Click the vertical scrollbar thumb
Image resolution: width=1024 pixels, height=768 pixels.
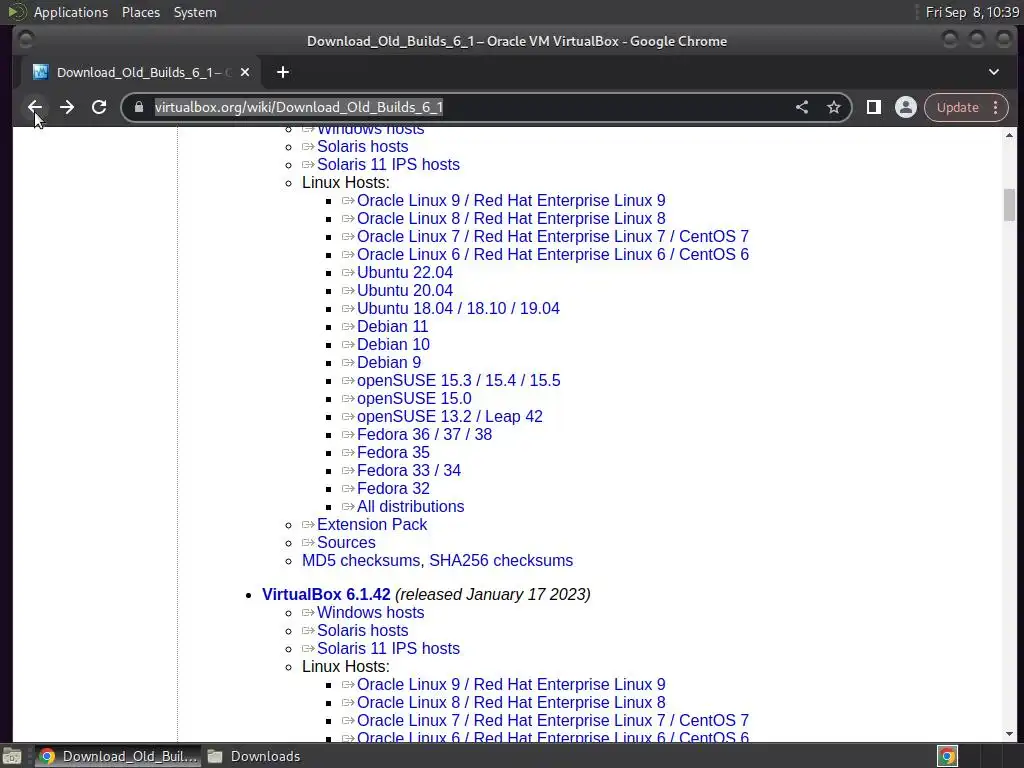click(1010, 205)
